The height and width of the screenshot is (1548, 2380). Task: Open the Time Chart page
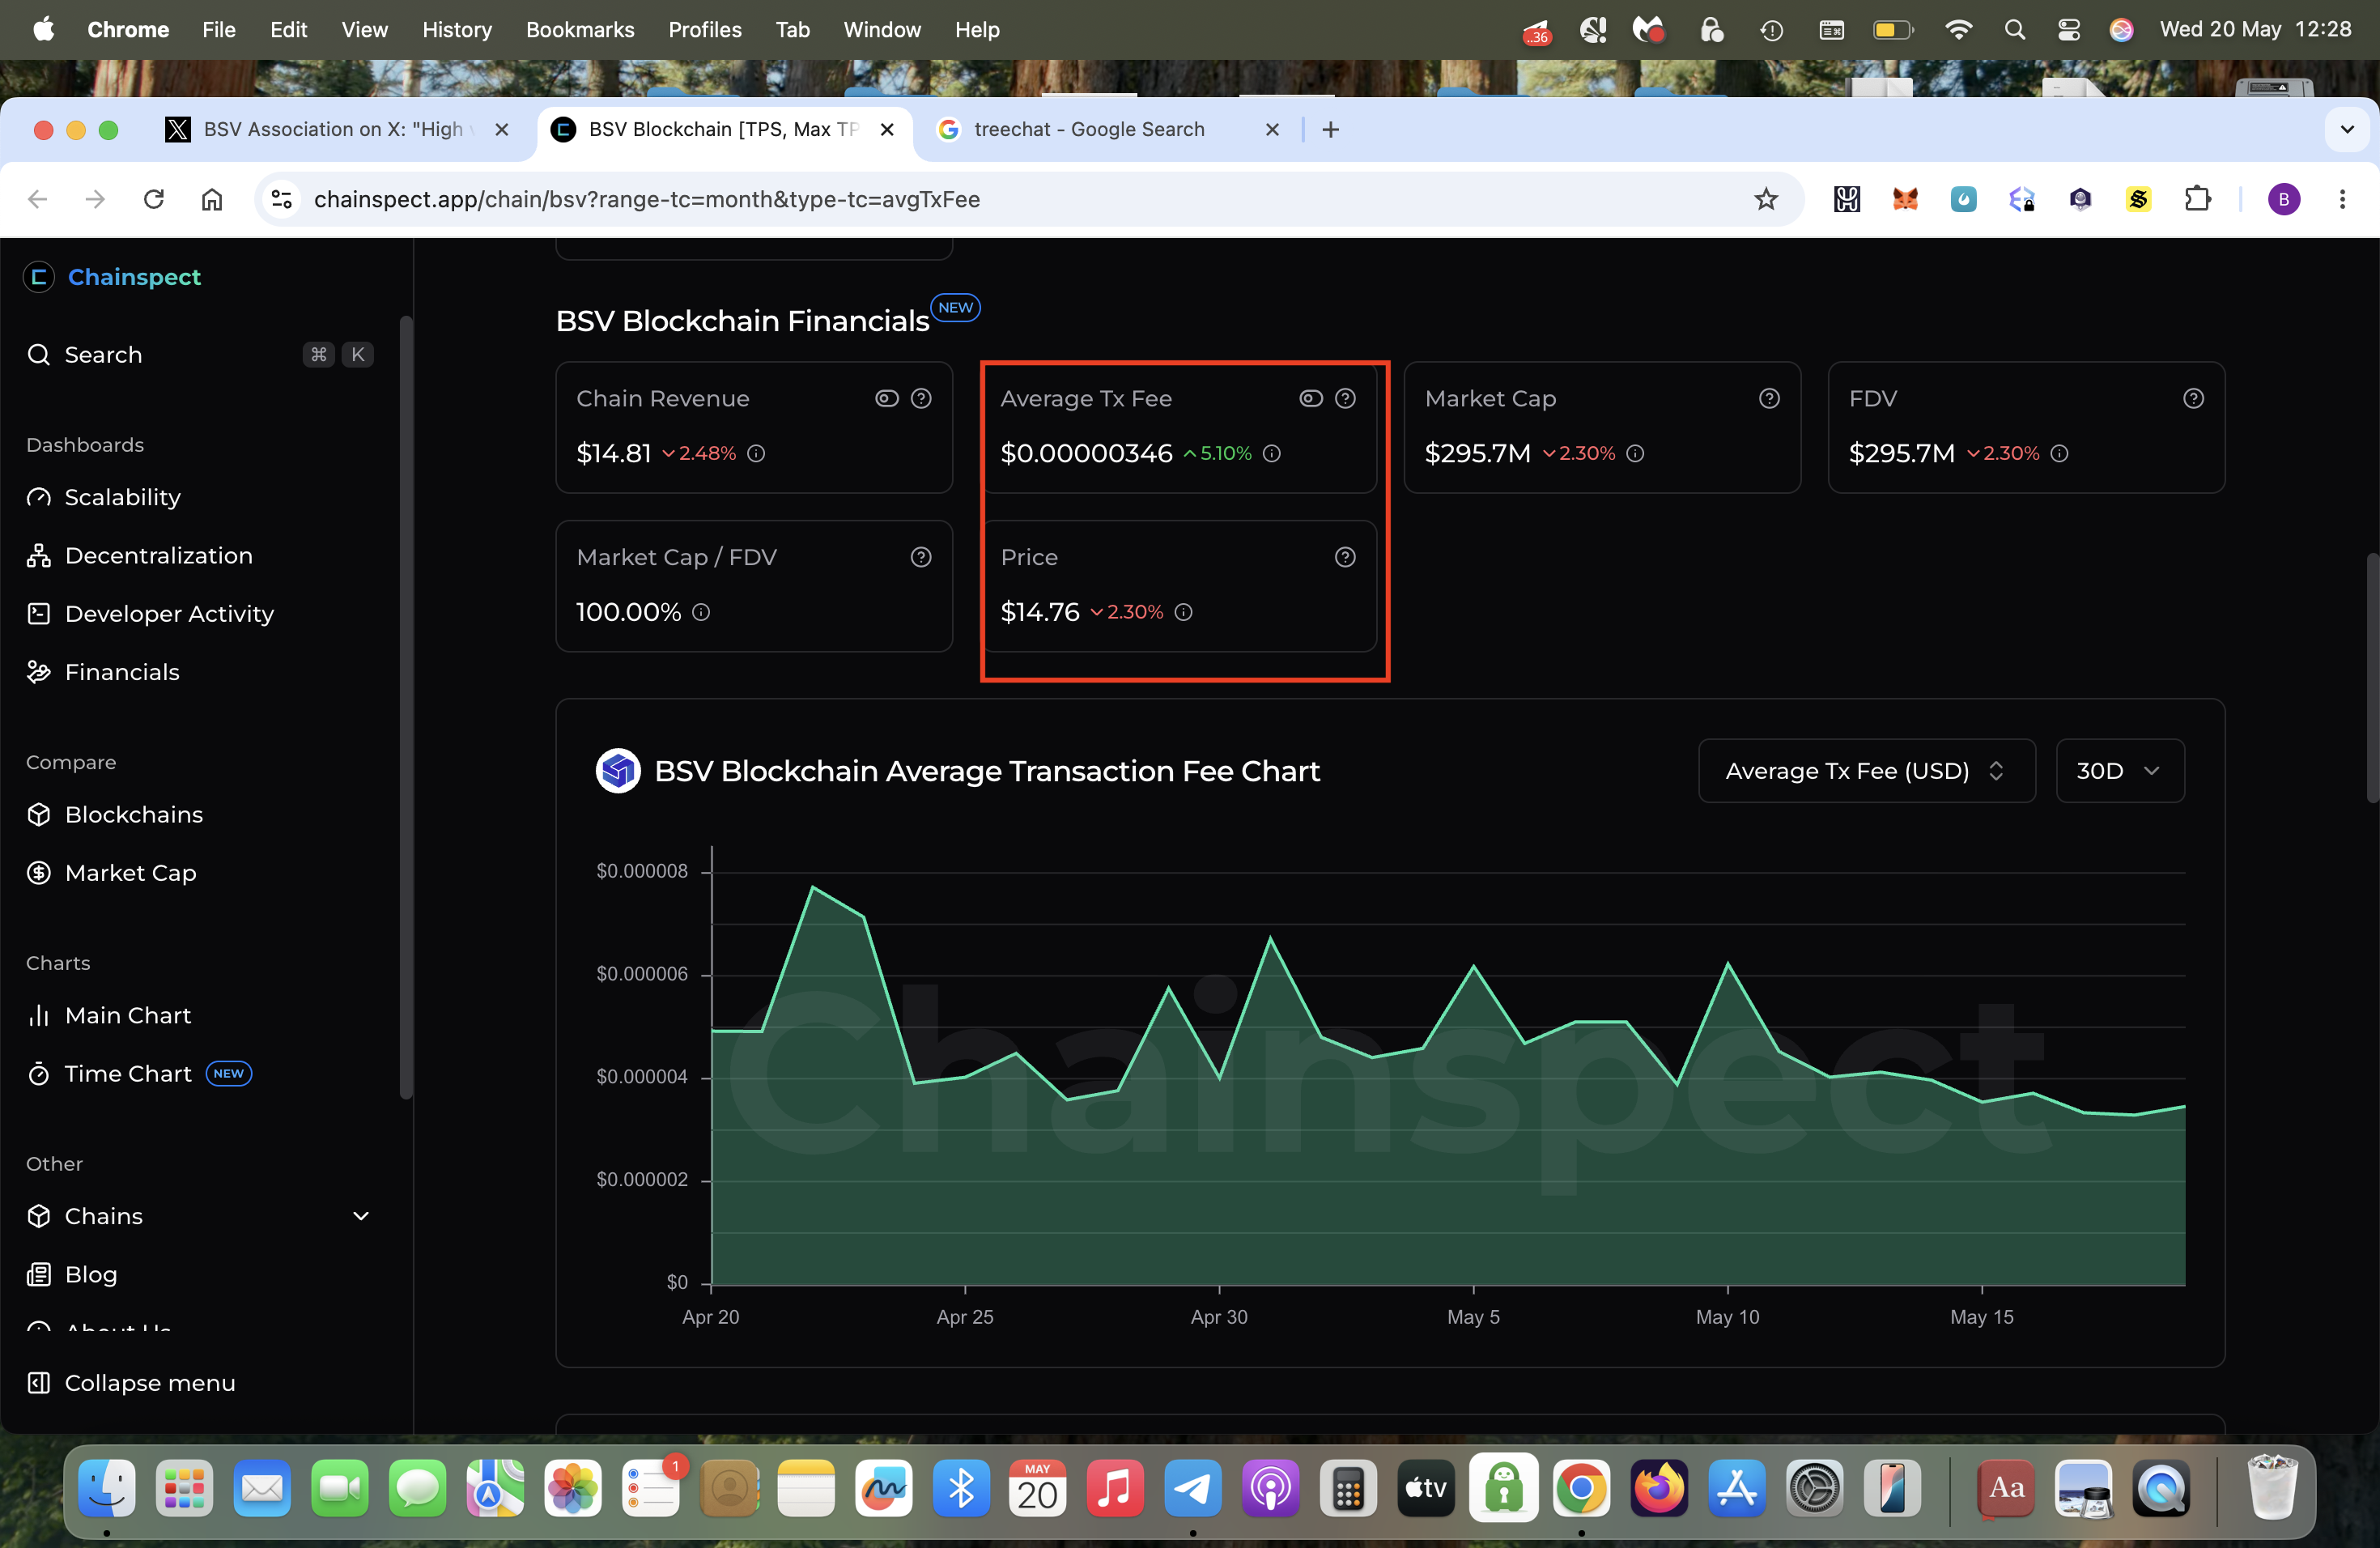coord(139,1073)
